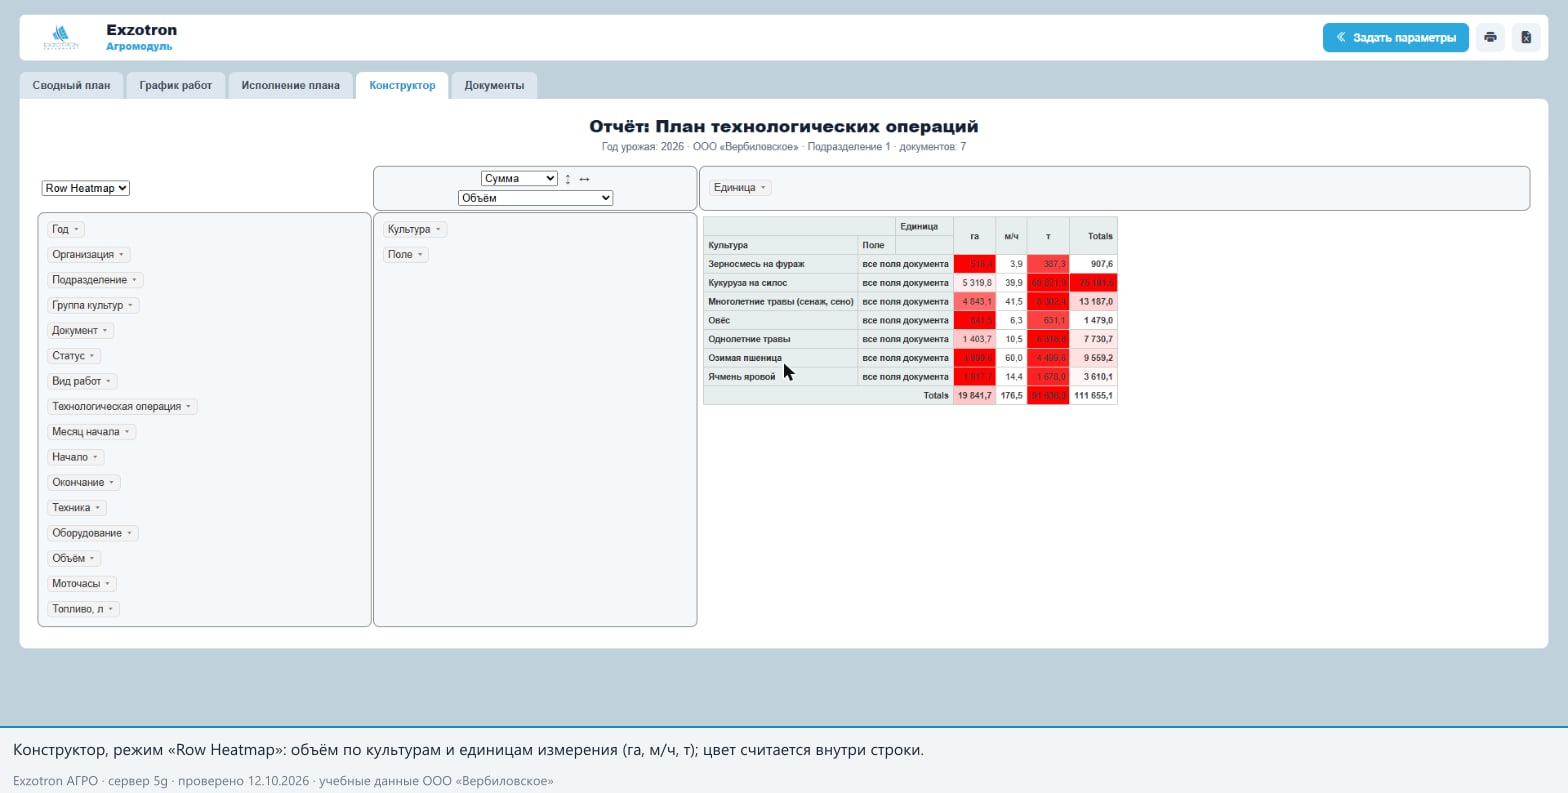Open the Задать параметры panel
The height and width of the screenshot is (793, 1568).
pos(1396,38)
